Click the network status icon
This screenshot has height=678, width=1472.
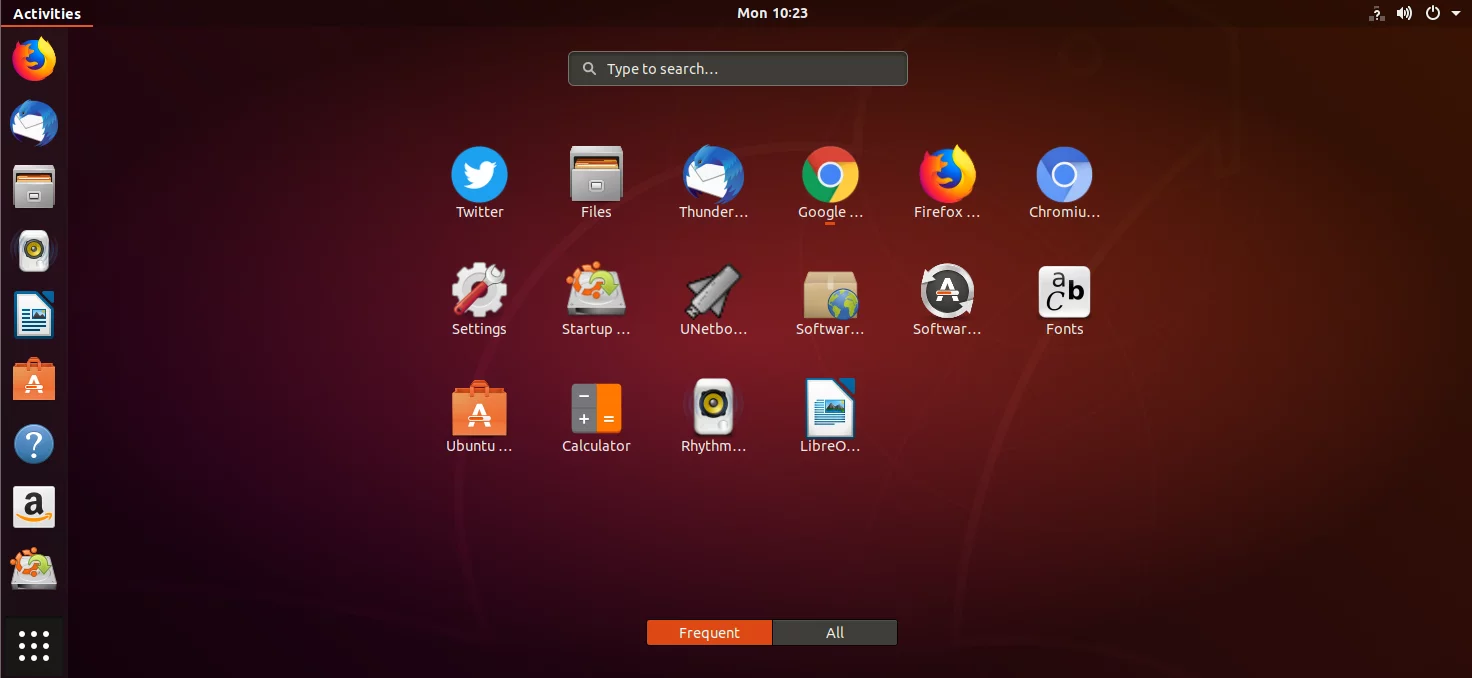pos(1377,13)
